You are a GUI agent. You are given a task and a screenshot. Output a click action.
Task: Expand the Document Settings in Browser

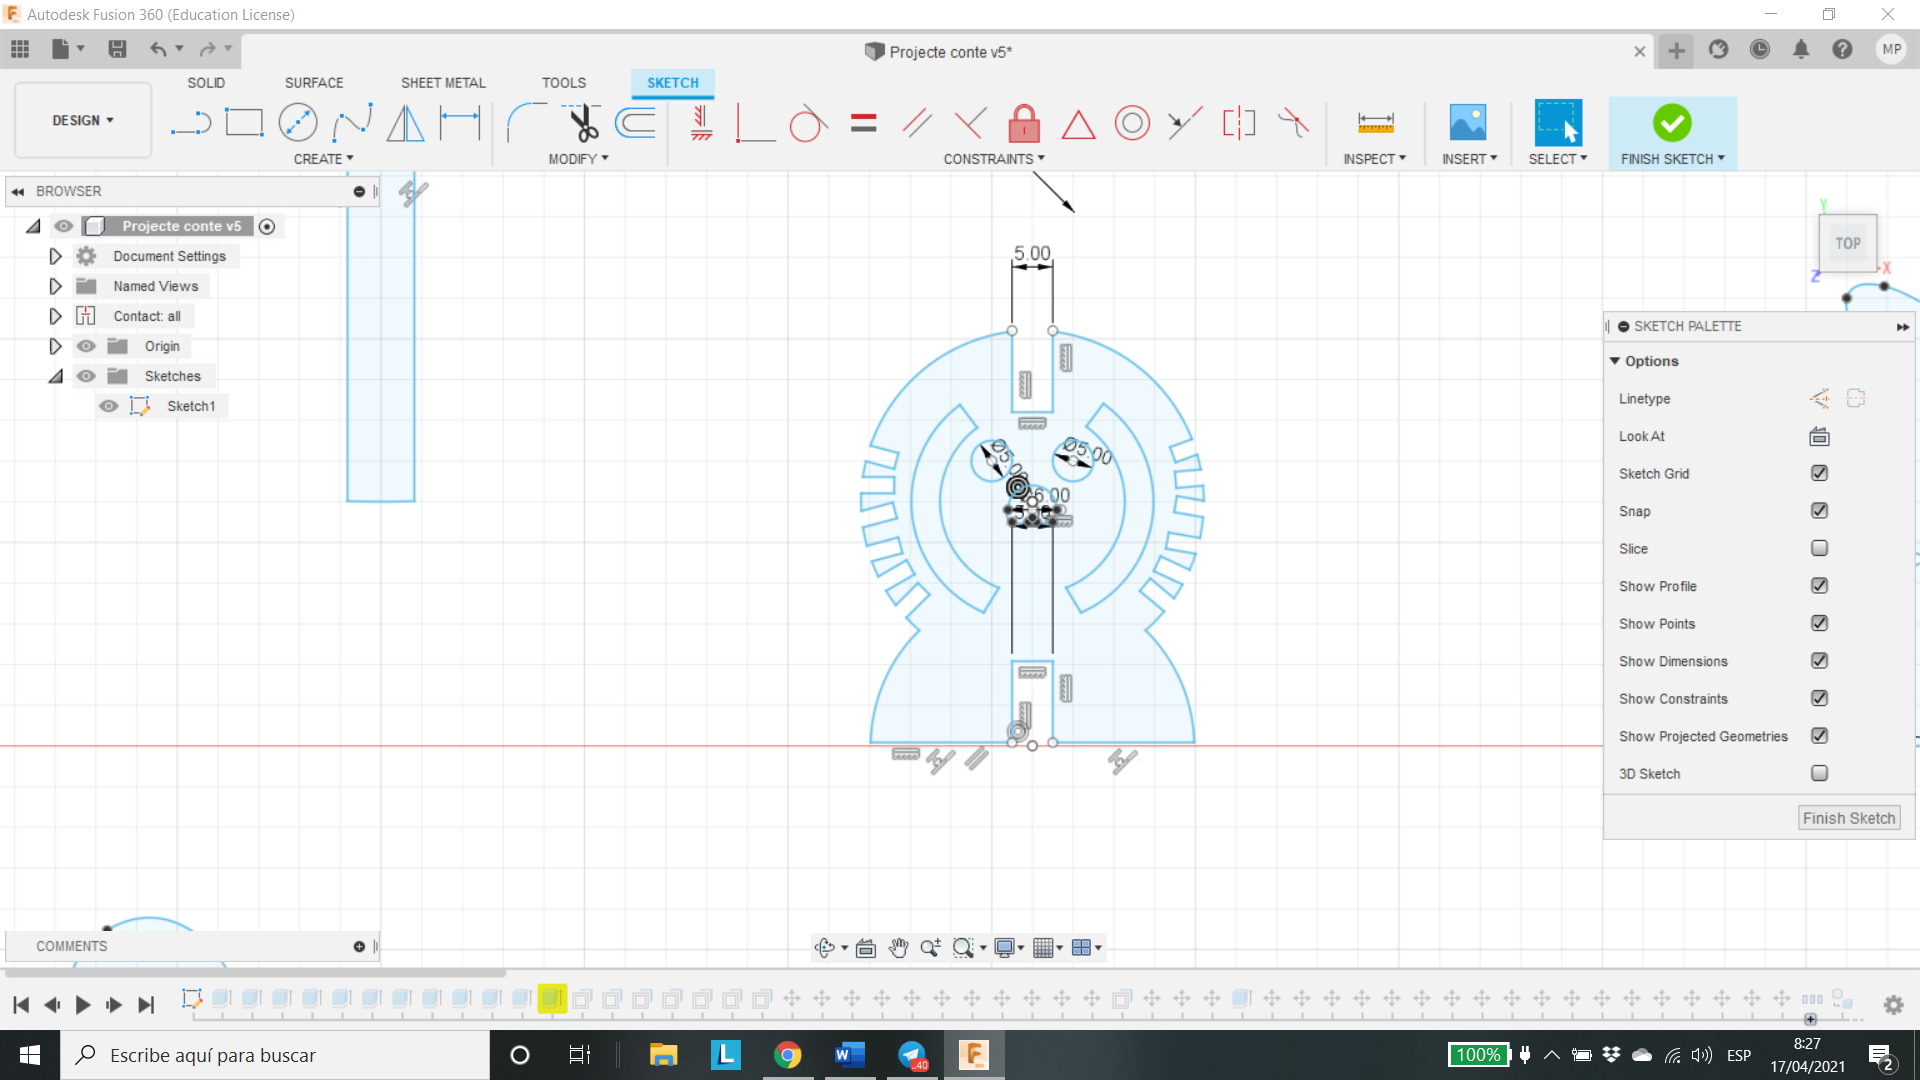(54, 255)
